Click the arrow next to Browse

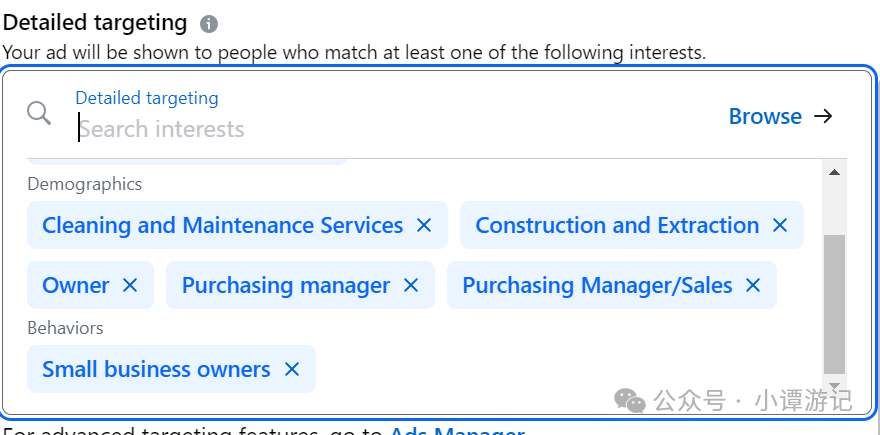click(823, 116)
